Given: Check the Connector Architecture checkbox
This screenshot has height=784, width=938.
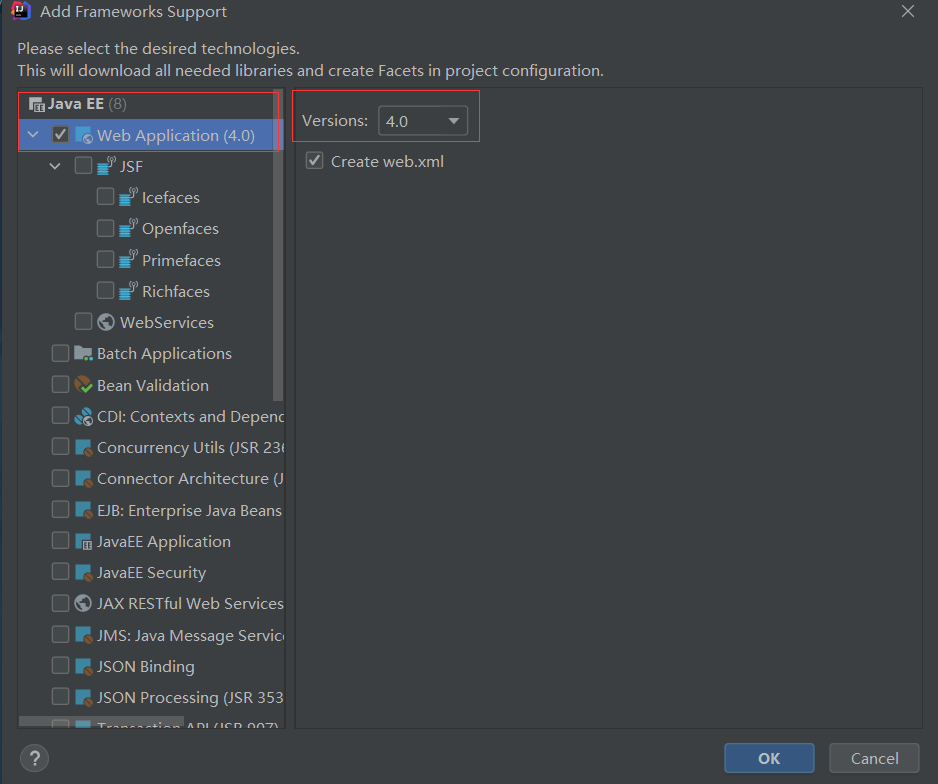Looking at the screenshot, I should tap(60, 478).
